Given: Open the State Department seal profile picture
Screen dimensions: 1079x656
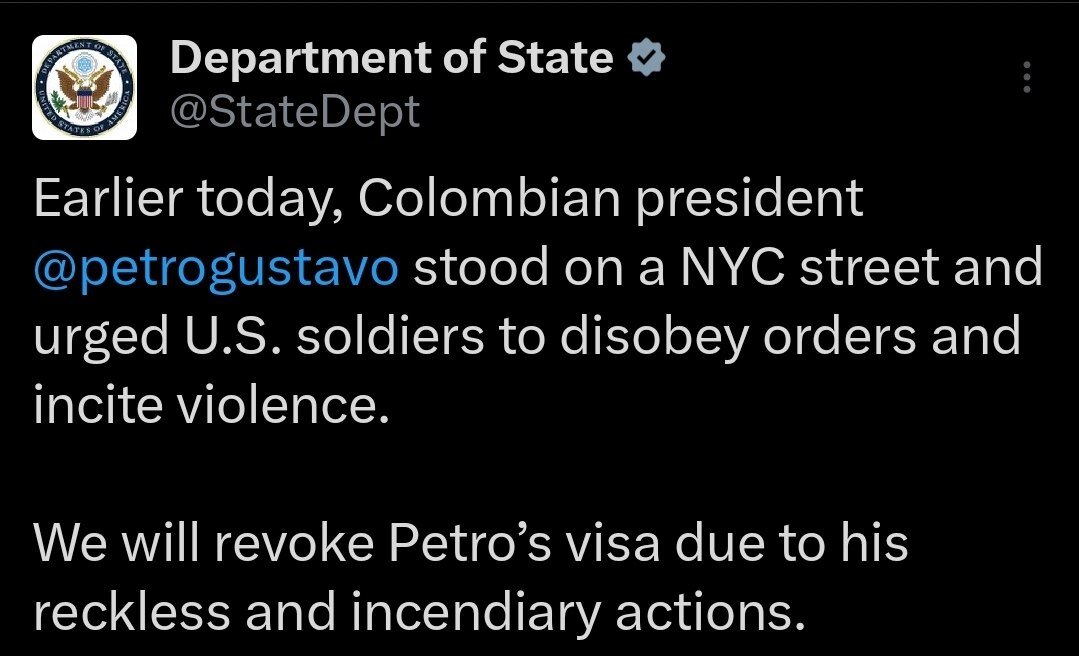Looking at the screenshot, I should click(82, 87).
